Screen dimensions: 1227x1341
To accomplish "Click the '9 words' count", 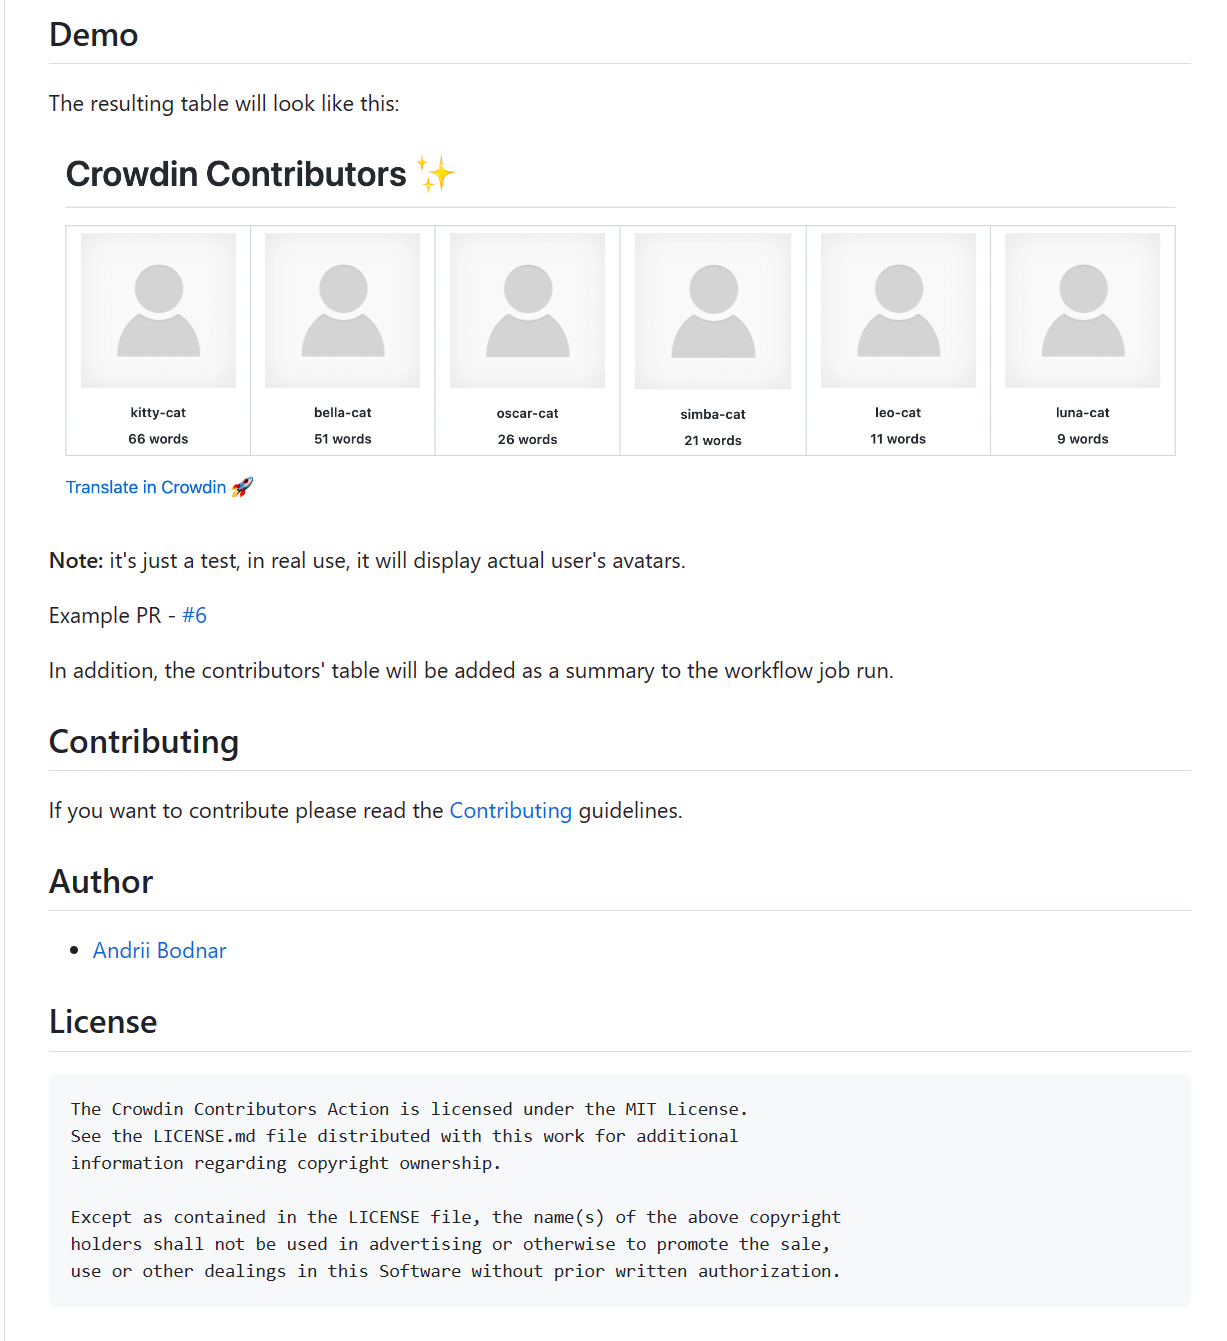I will click(1083, 439).
